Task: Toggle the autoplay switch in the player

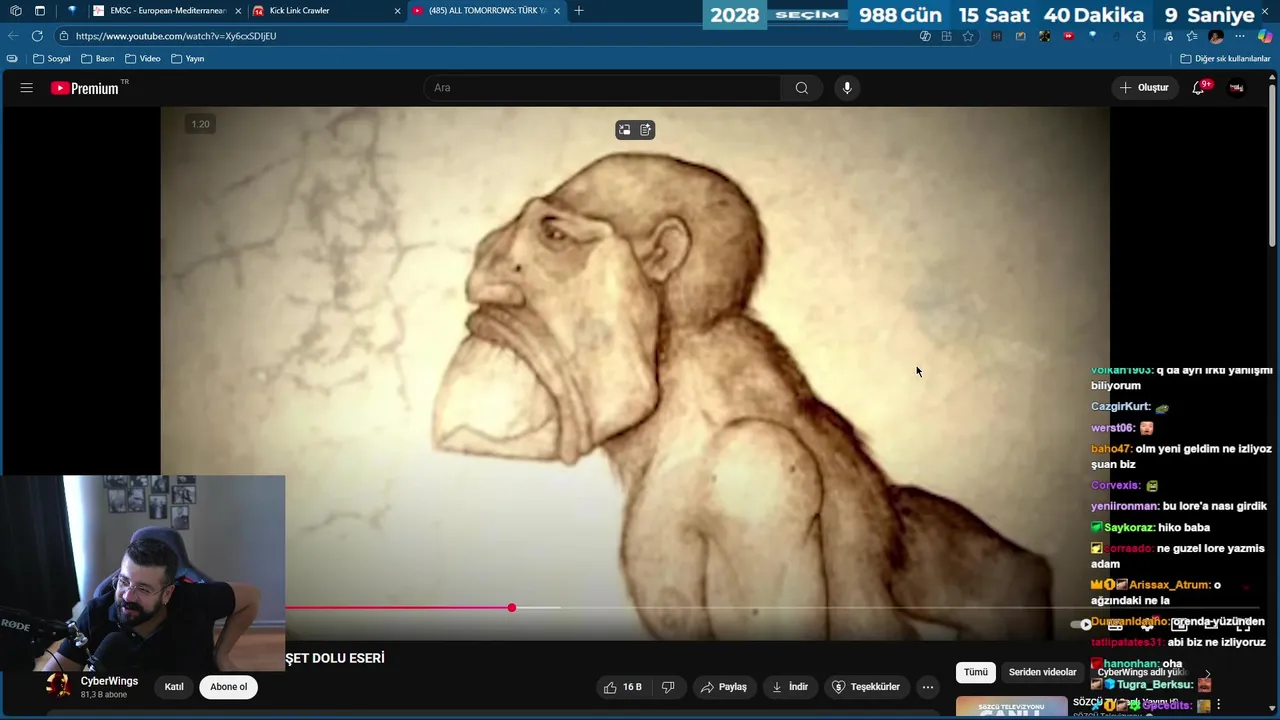Action: pos(1082,625)
